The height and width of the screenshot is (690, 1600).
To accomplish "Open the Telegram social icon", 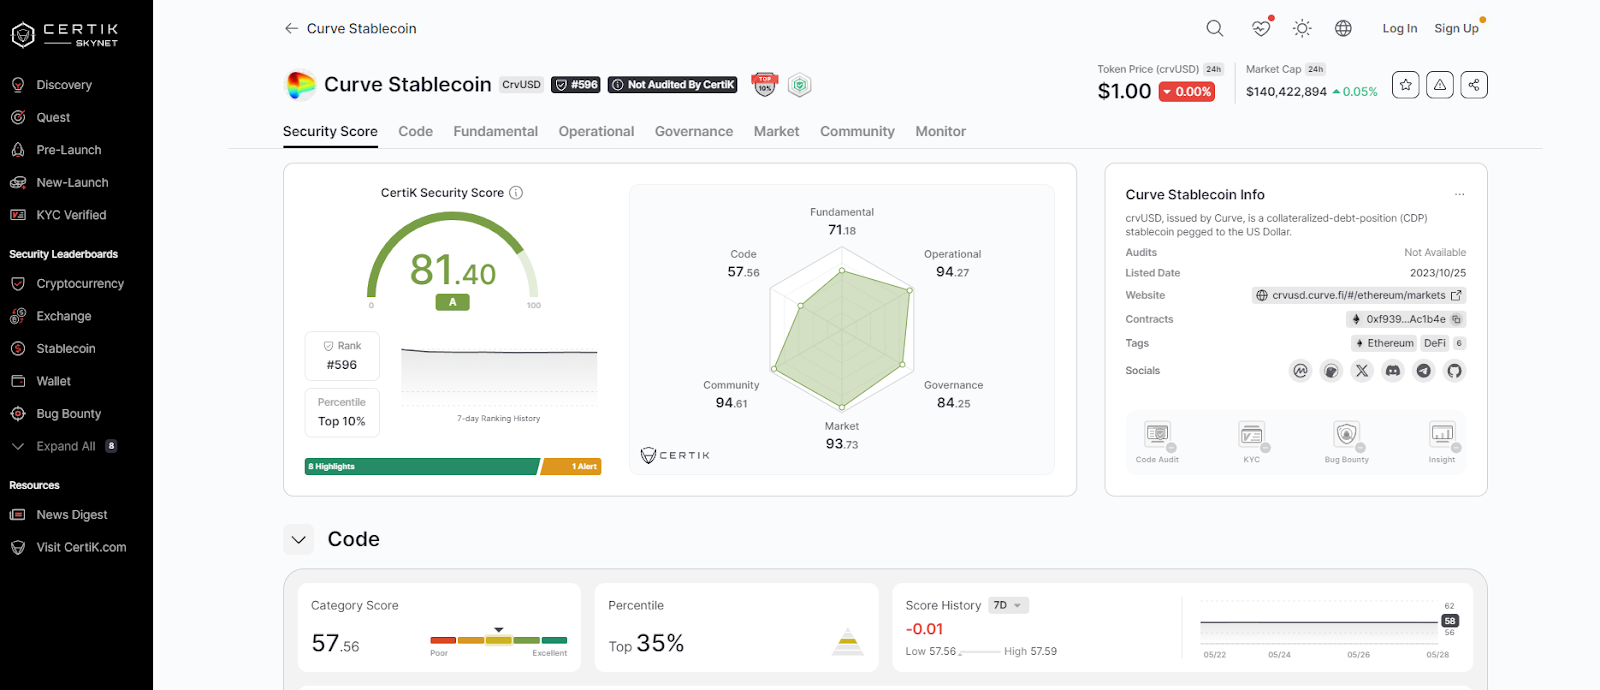I will pos(1424,371).
